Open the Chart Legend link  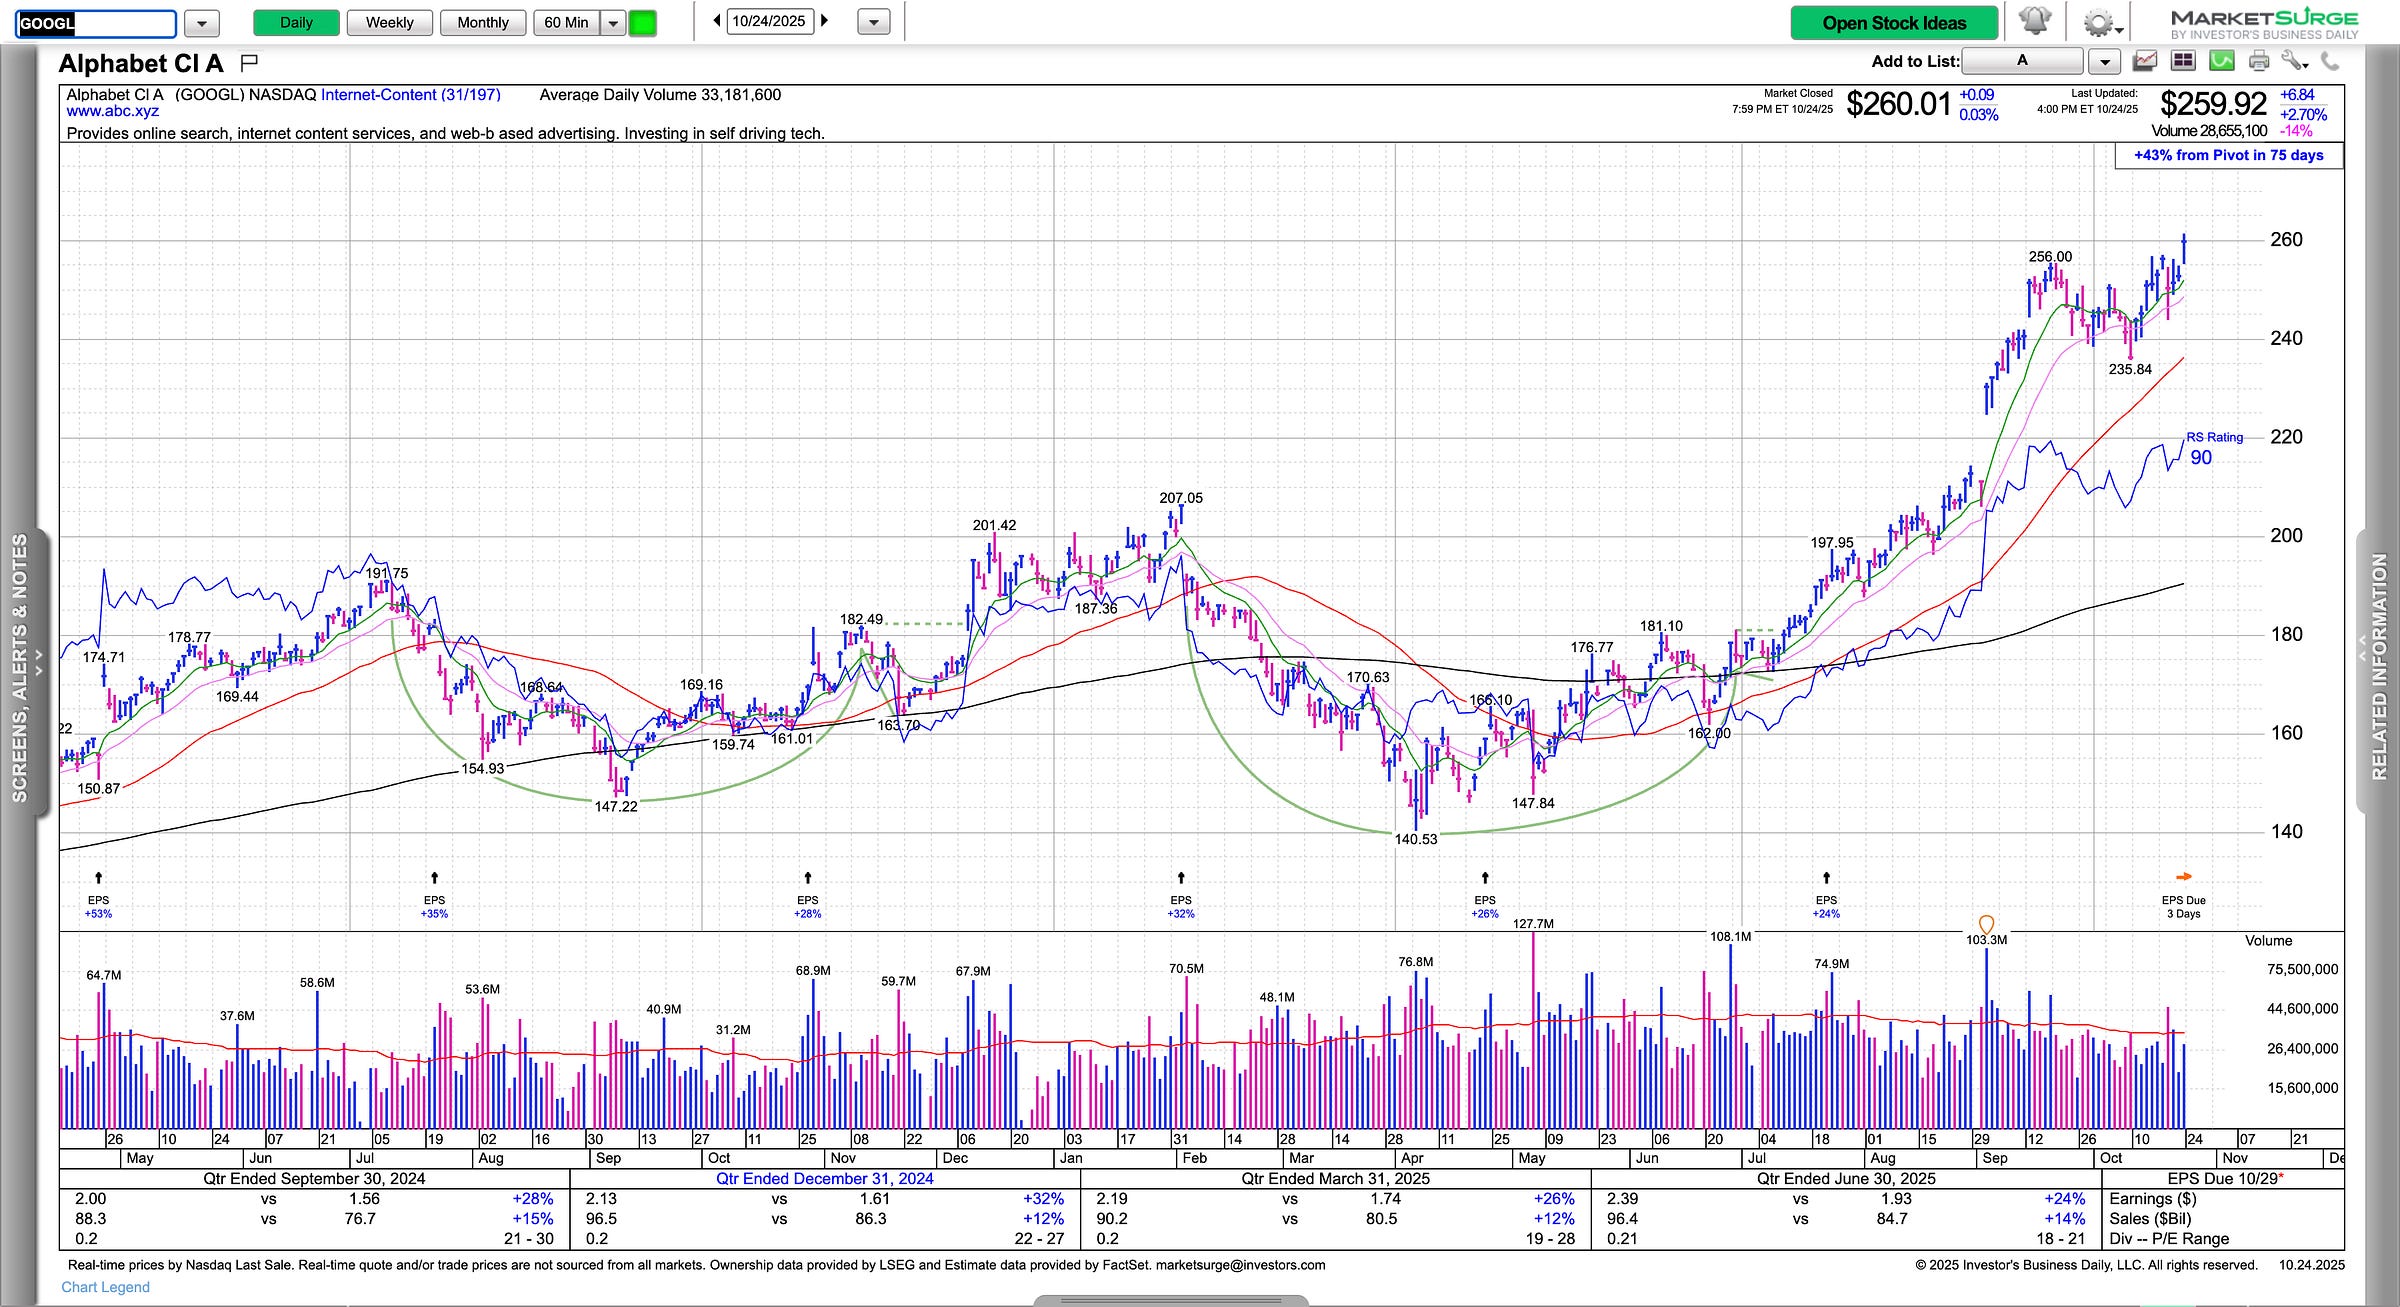click(x=105, y=1287)
